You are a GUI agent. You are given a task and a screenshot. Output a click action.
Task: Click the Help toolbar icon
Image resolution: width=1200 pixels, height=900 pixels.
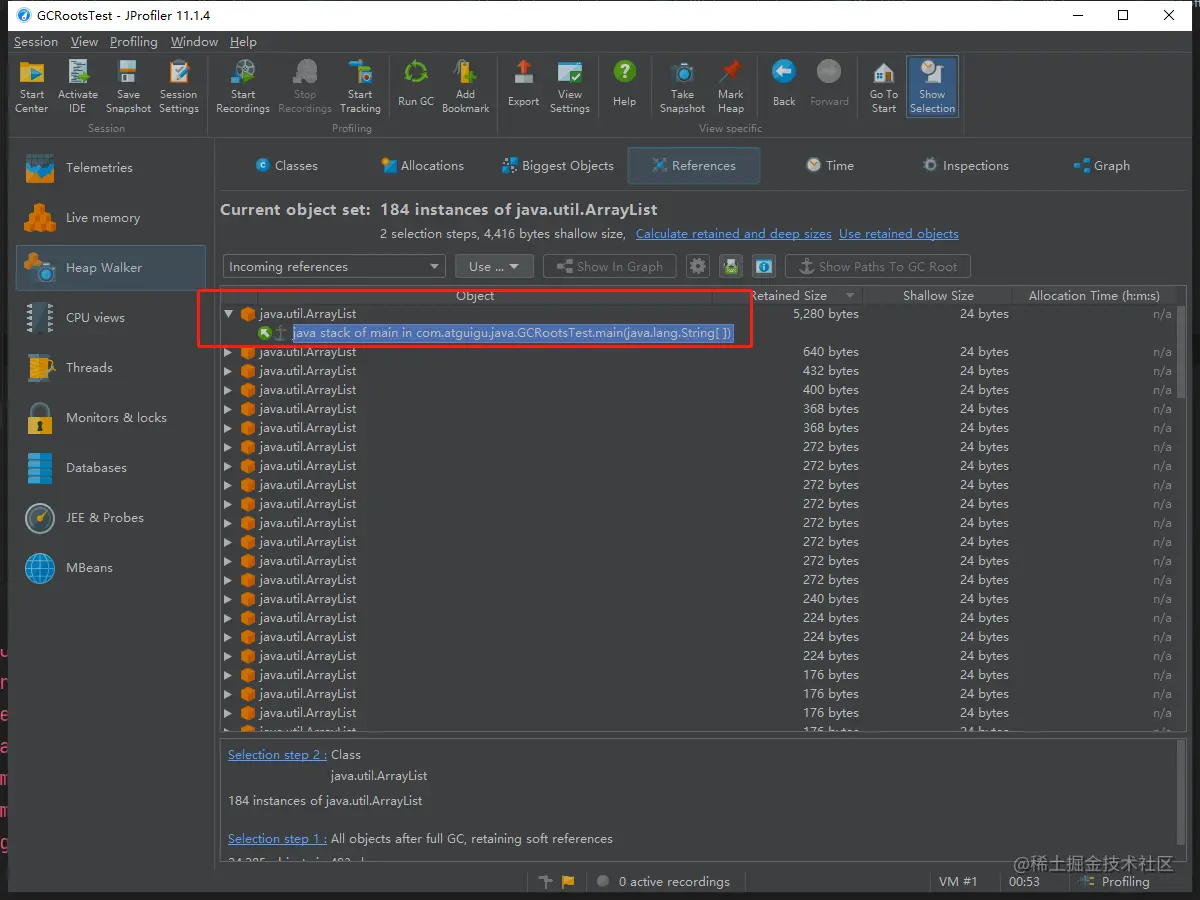click(x=624, y=84)
